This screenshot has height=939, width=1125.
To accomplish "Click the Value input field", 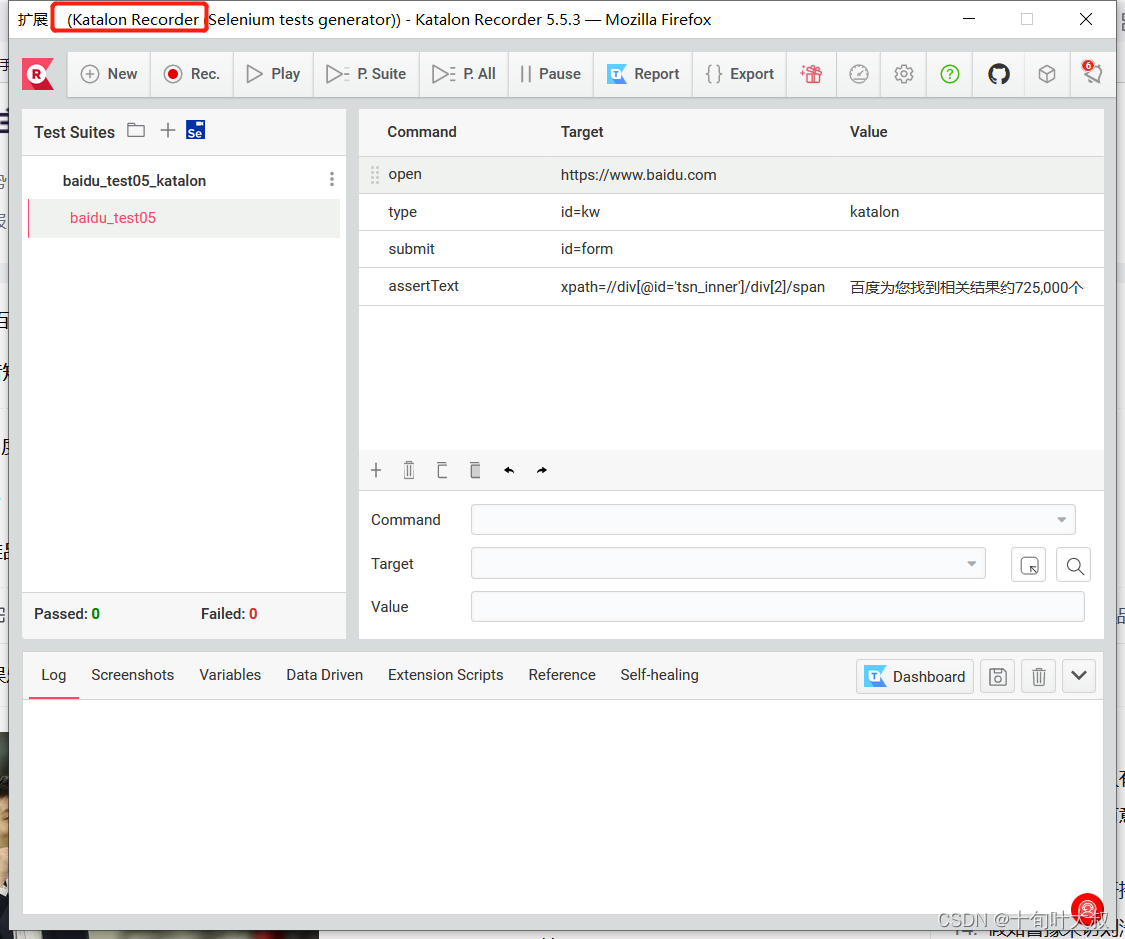I will [x=777, y=607].
